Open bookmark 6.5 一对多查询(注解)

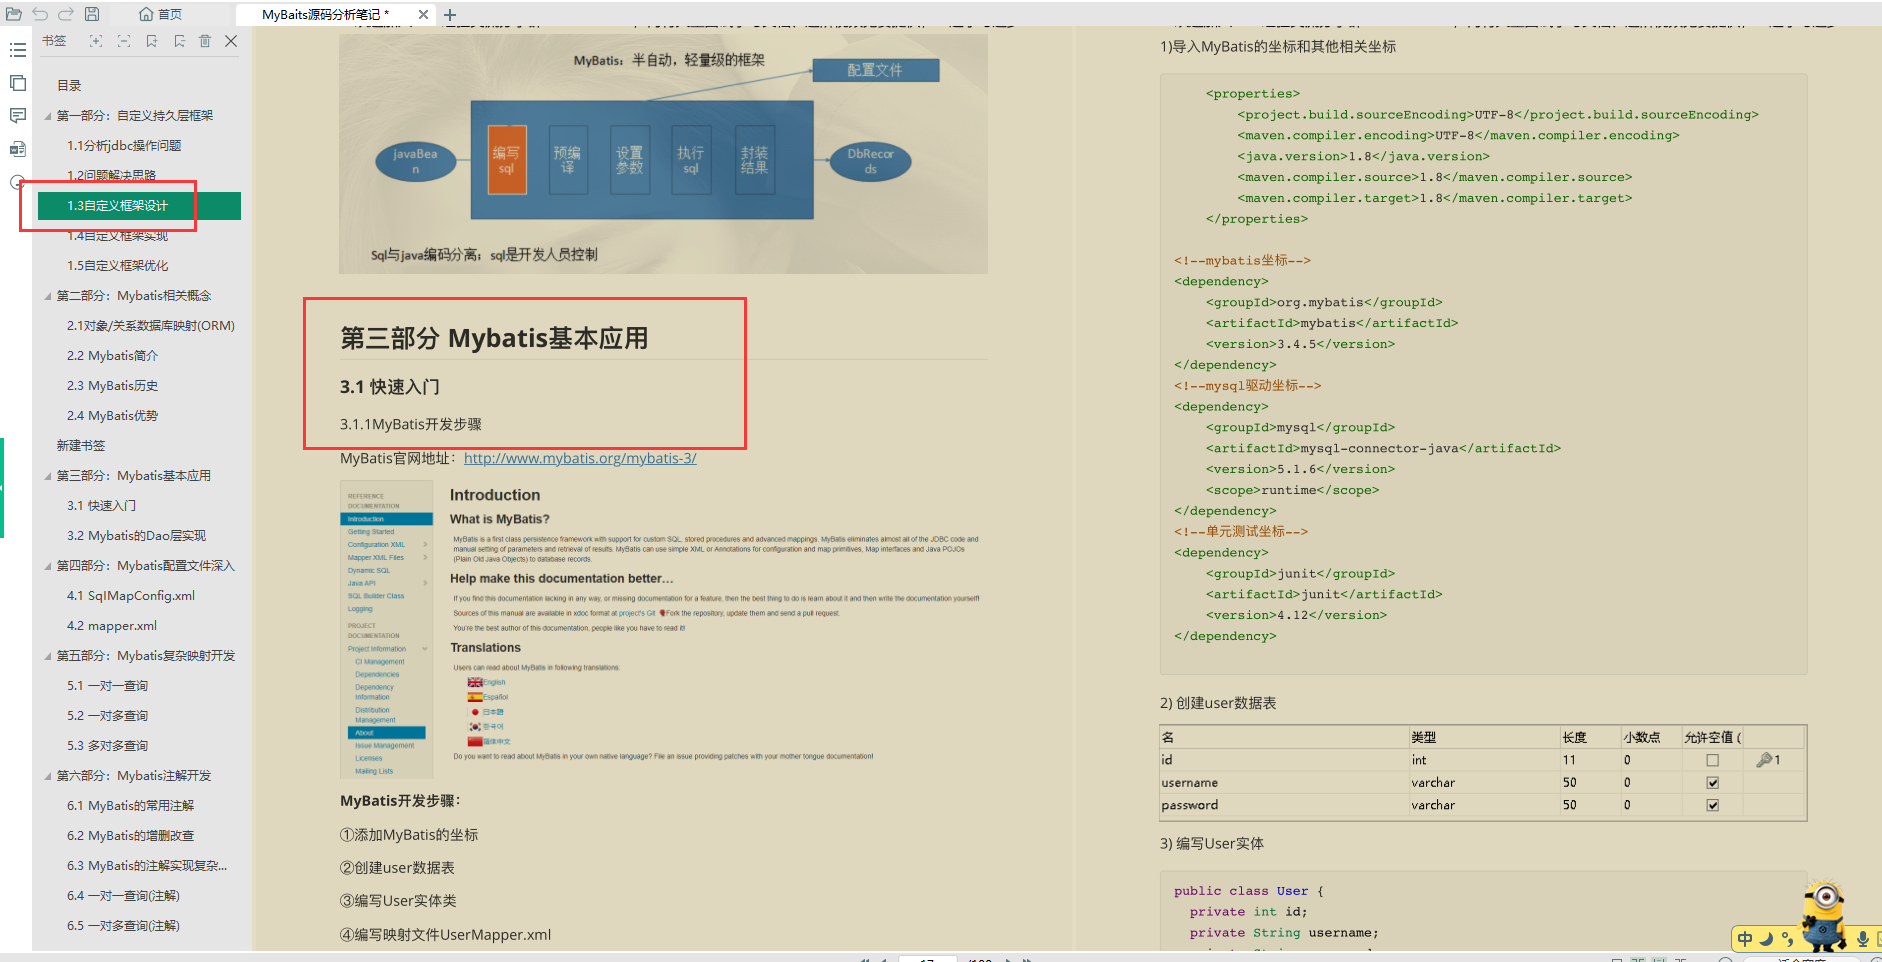123,926
